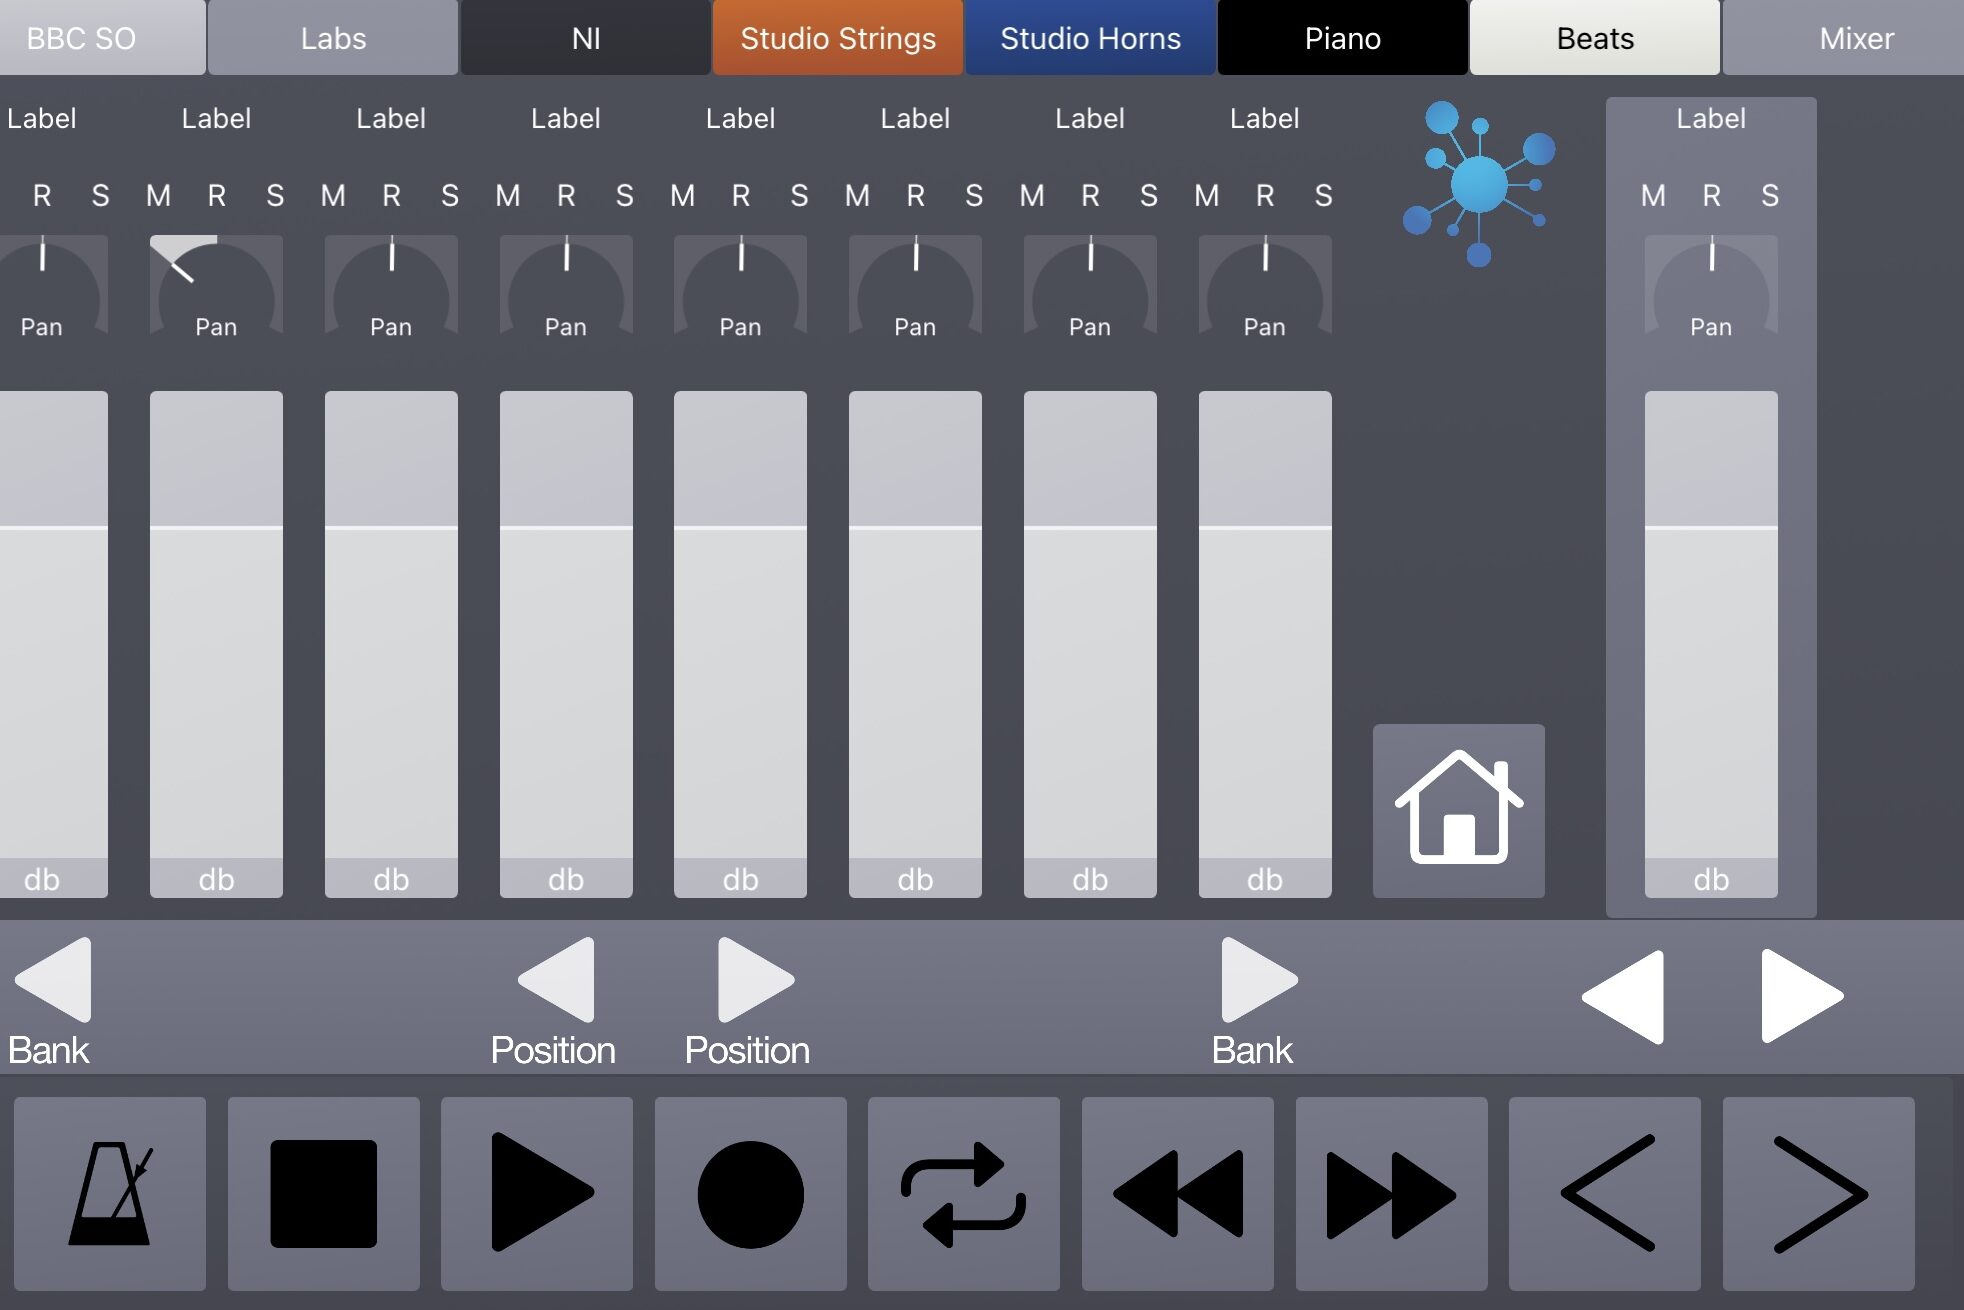Image resolution: width=1964 pixels, height=1310 pixels.
Task: Start playback with the play button
Action: coord(537,1193)
